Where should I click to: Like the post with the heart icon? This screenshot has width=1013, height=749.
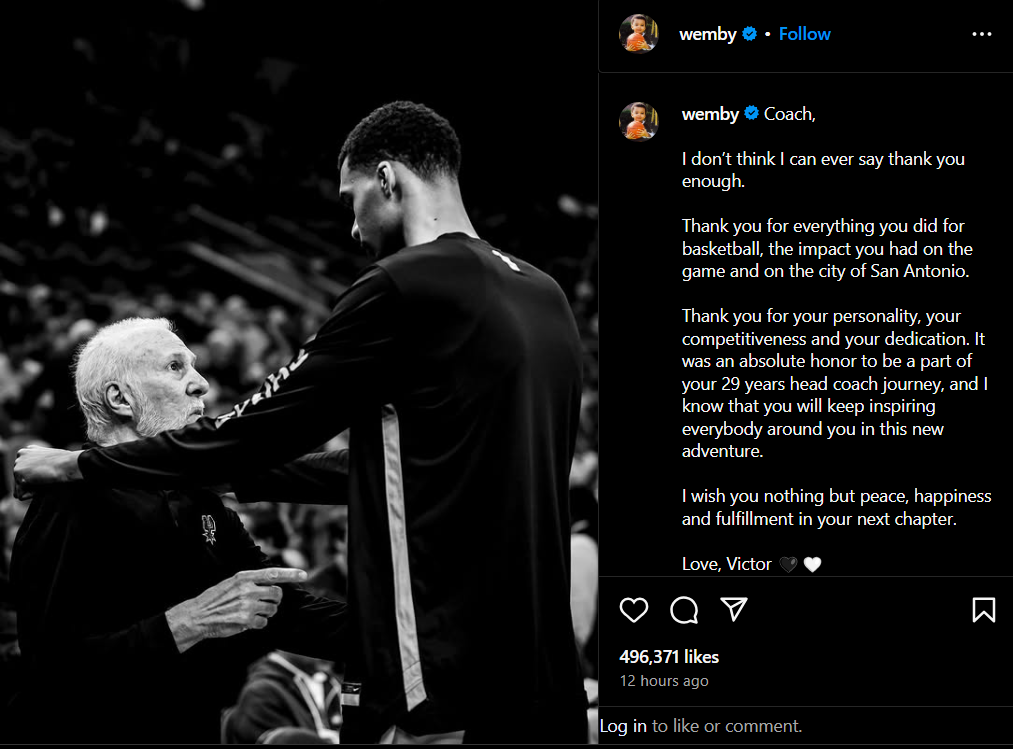click(x=633, y=609)
